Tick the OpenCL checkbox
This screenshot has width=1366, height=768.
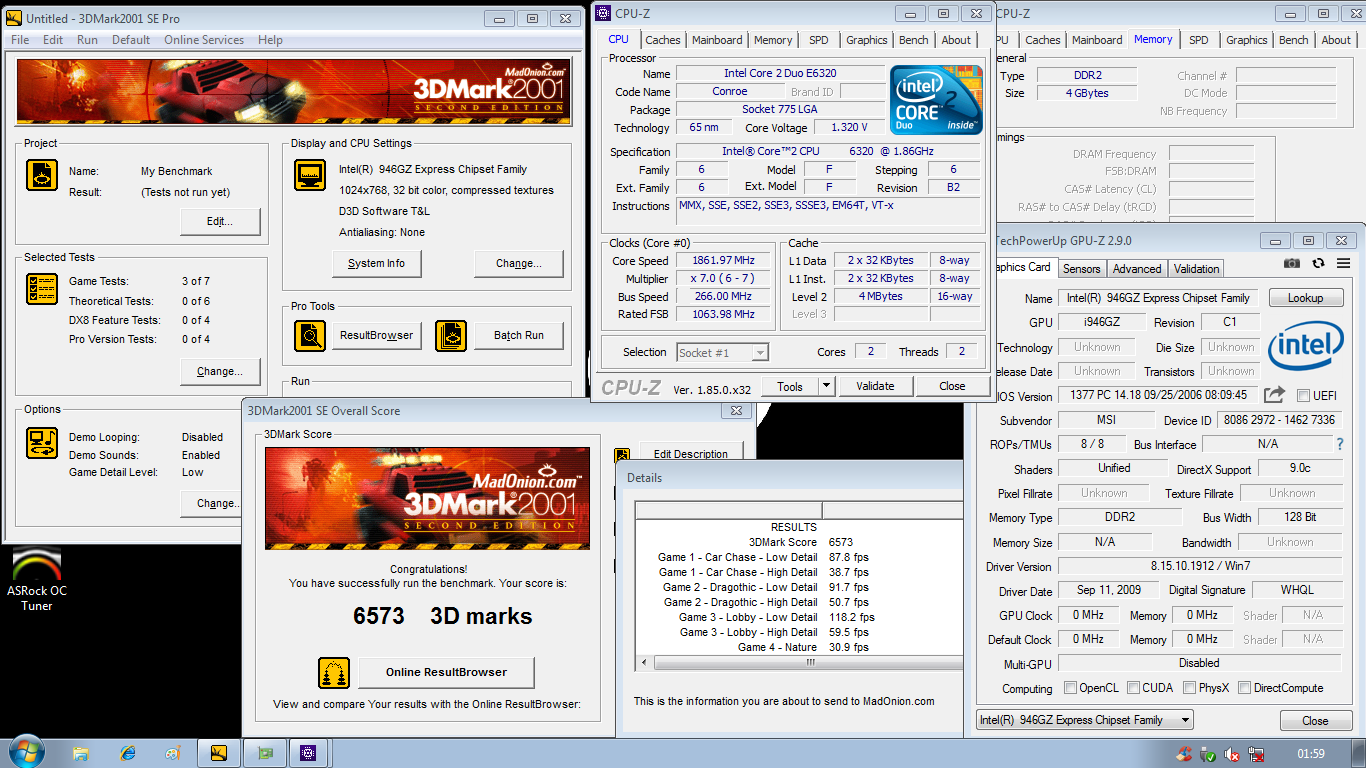(1071, 688)
